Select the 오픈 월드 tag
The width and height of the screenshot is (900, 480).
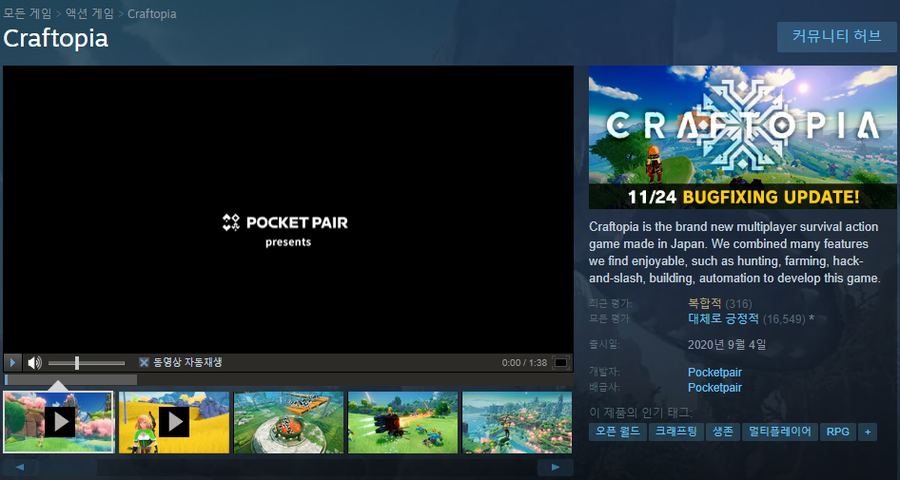point(618,432)
